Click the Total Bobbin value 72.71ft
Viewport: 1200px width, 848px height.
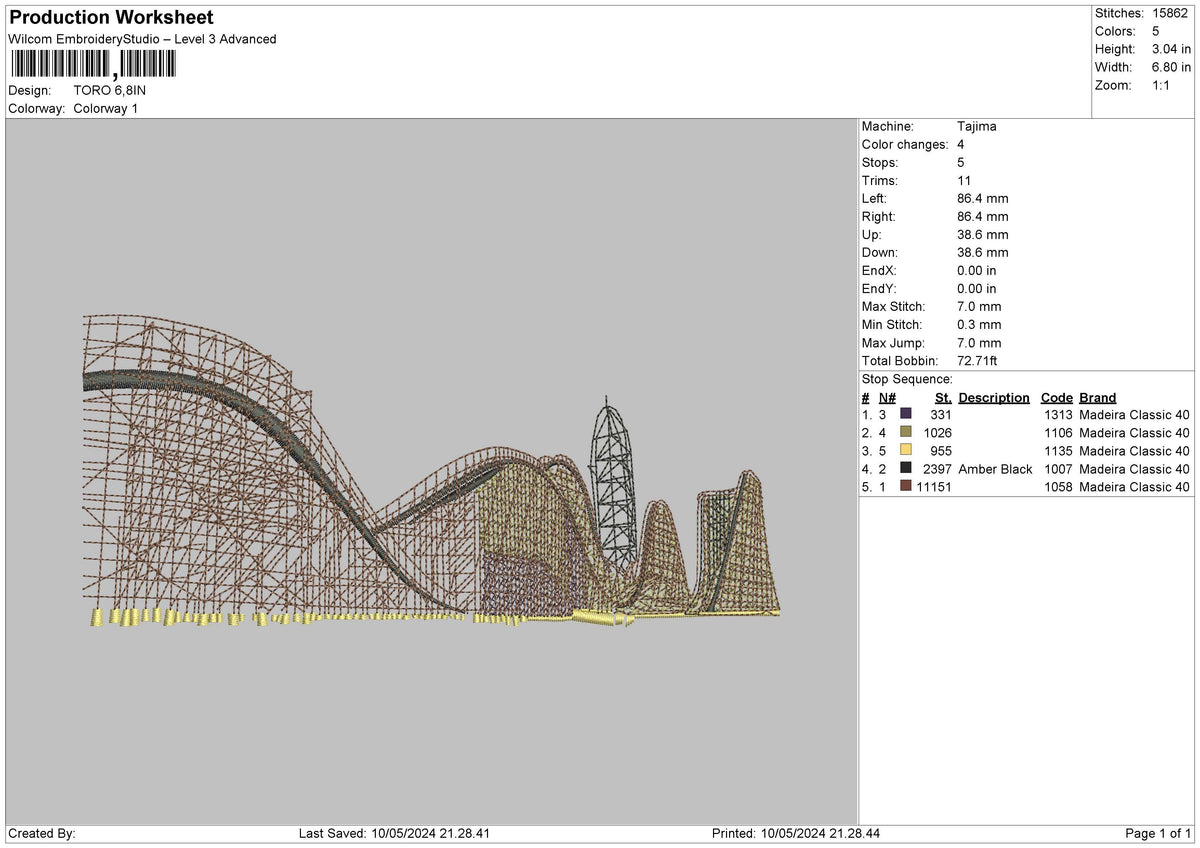(x=978, y=360)
